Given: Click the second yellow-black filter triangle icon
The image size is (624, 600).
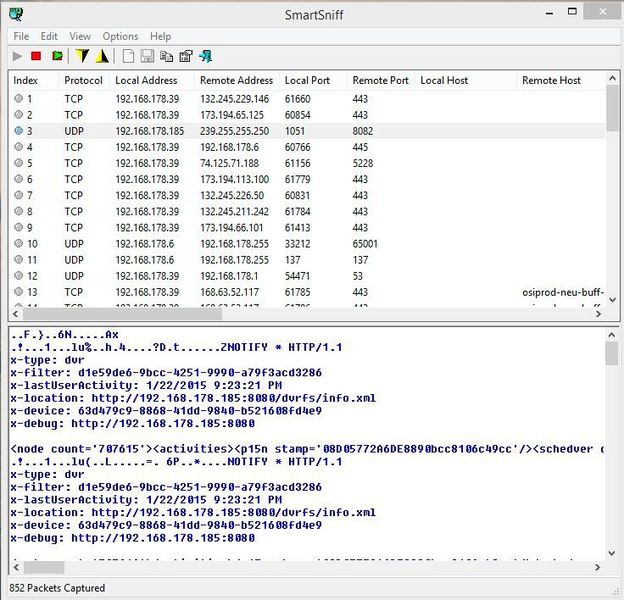Looking at the screenshot, I should (101, 56).
